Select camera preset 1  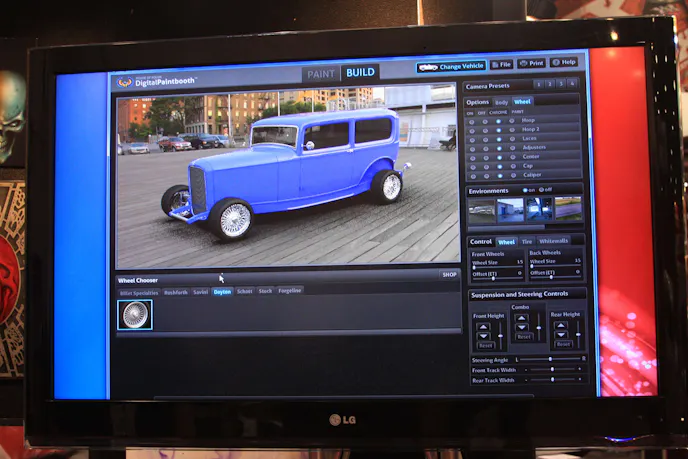point(538,85)
